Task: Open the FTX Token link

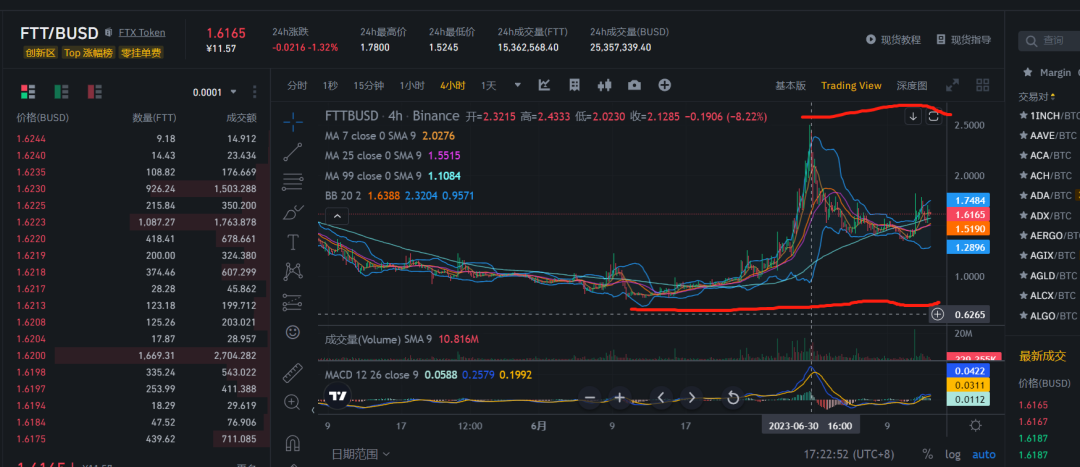Action: click(142, 32)
